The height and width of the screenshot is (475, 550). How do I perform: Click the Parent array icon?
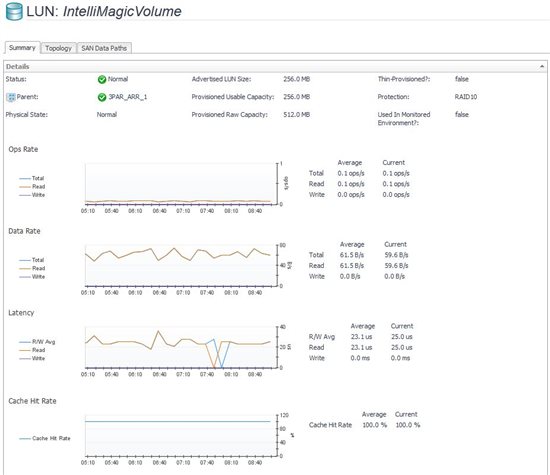[x=11, y=97]
